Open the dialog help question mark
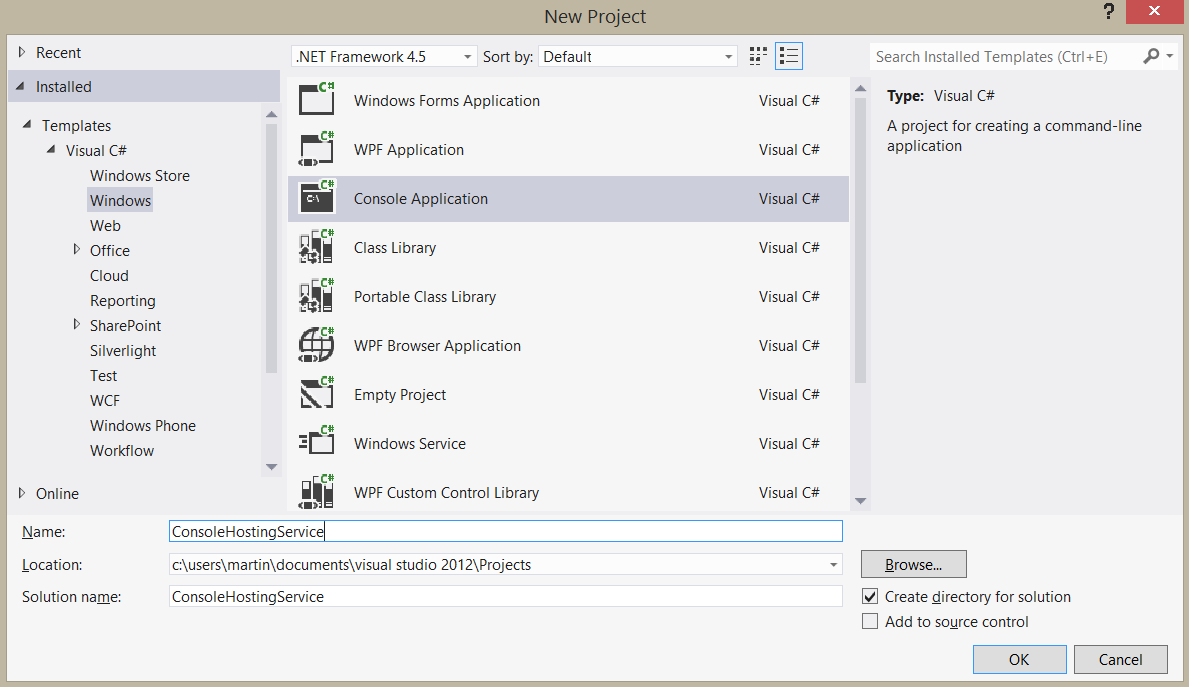This screenshot has height=687, width=1189. (1109, 11)
